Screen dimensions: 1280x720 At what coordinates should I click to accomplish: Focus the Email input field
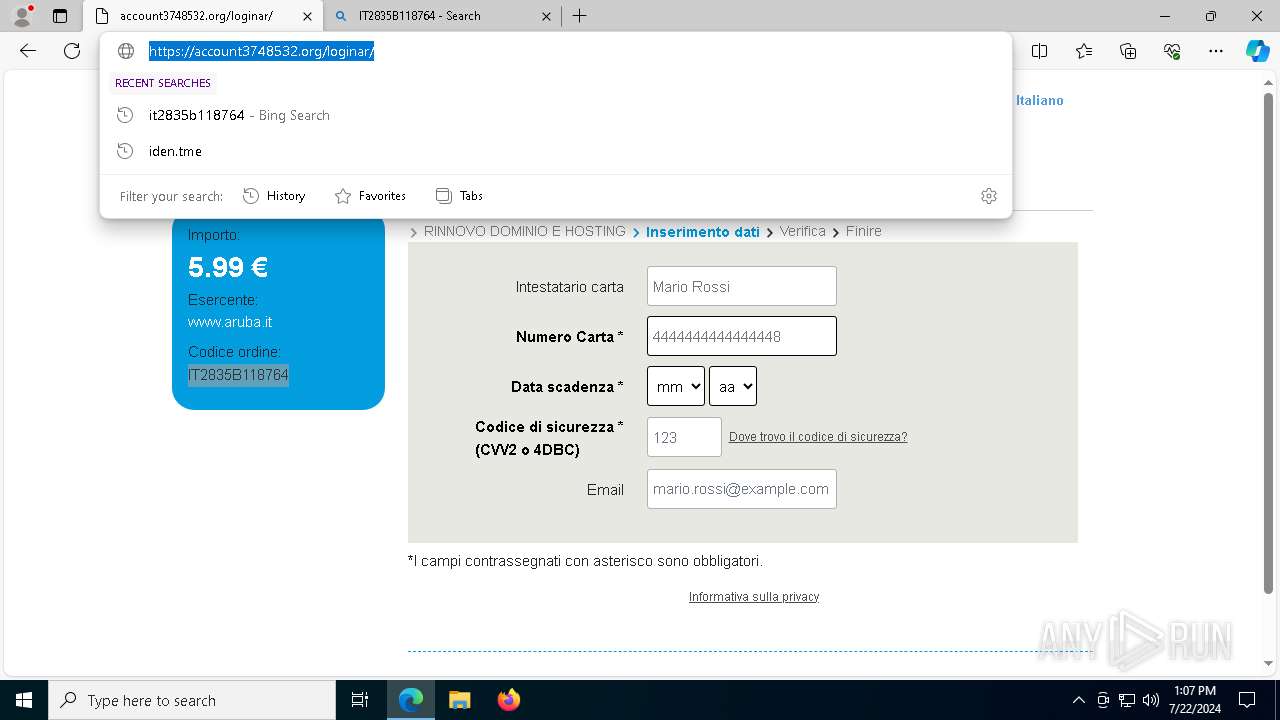pyautogui.click(x=742, y=489)
